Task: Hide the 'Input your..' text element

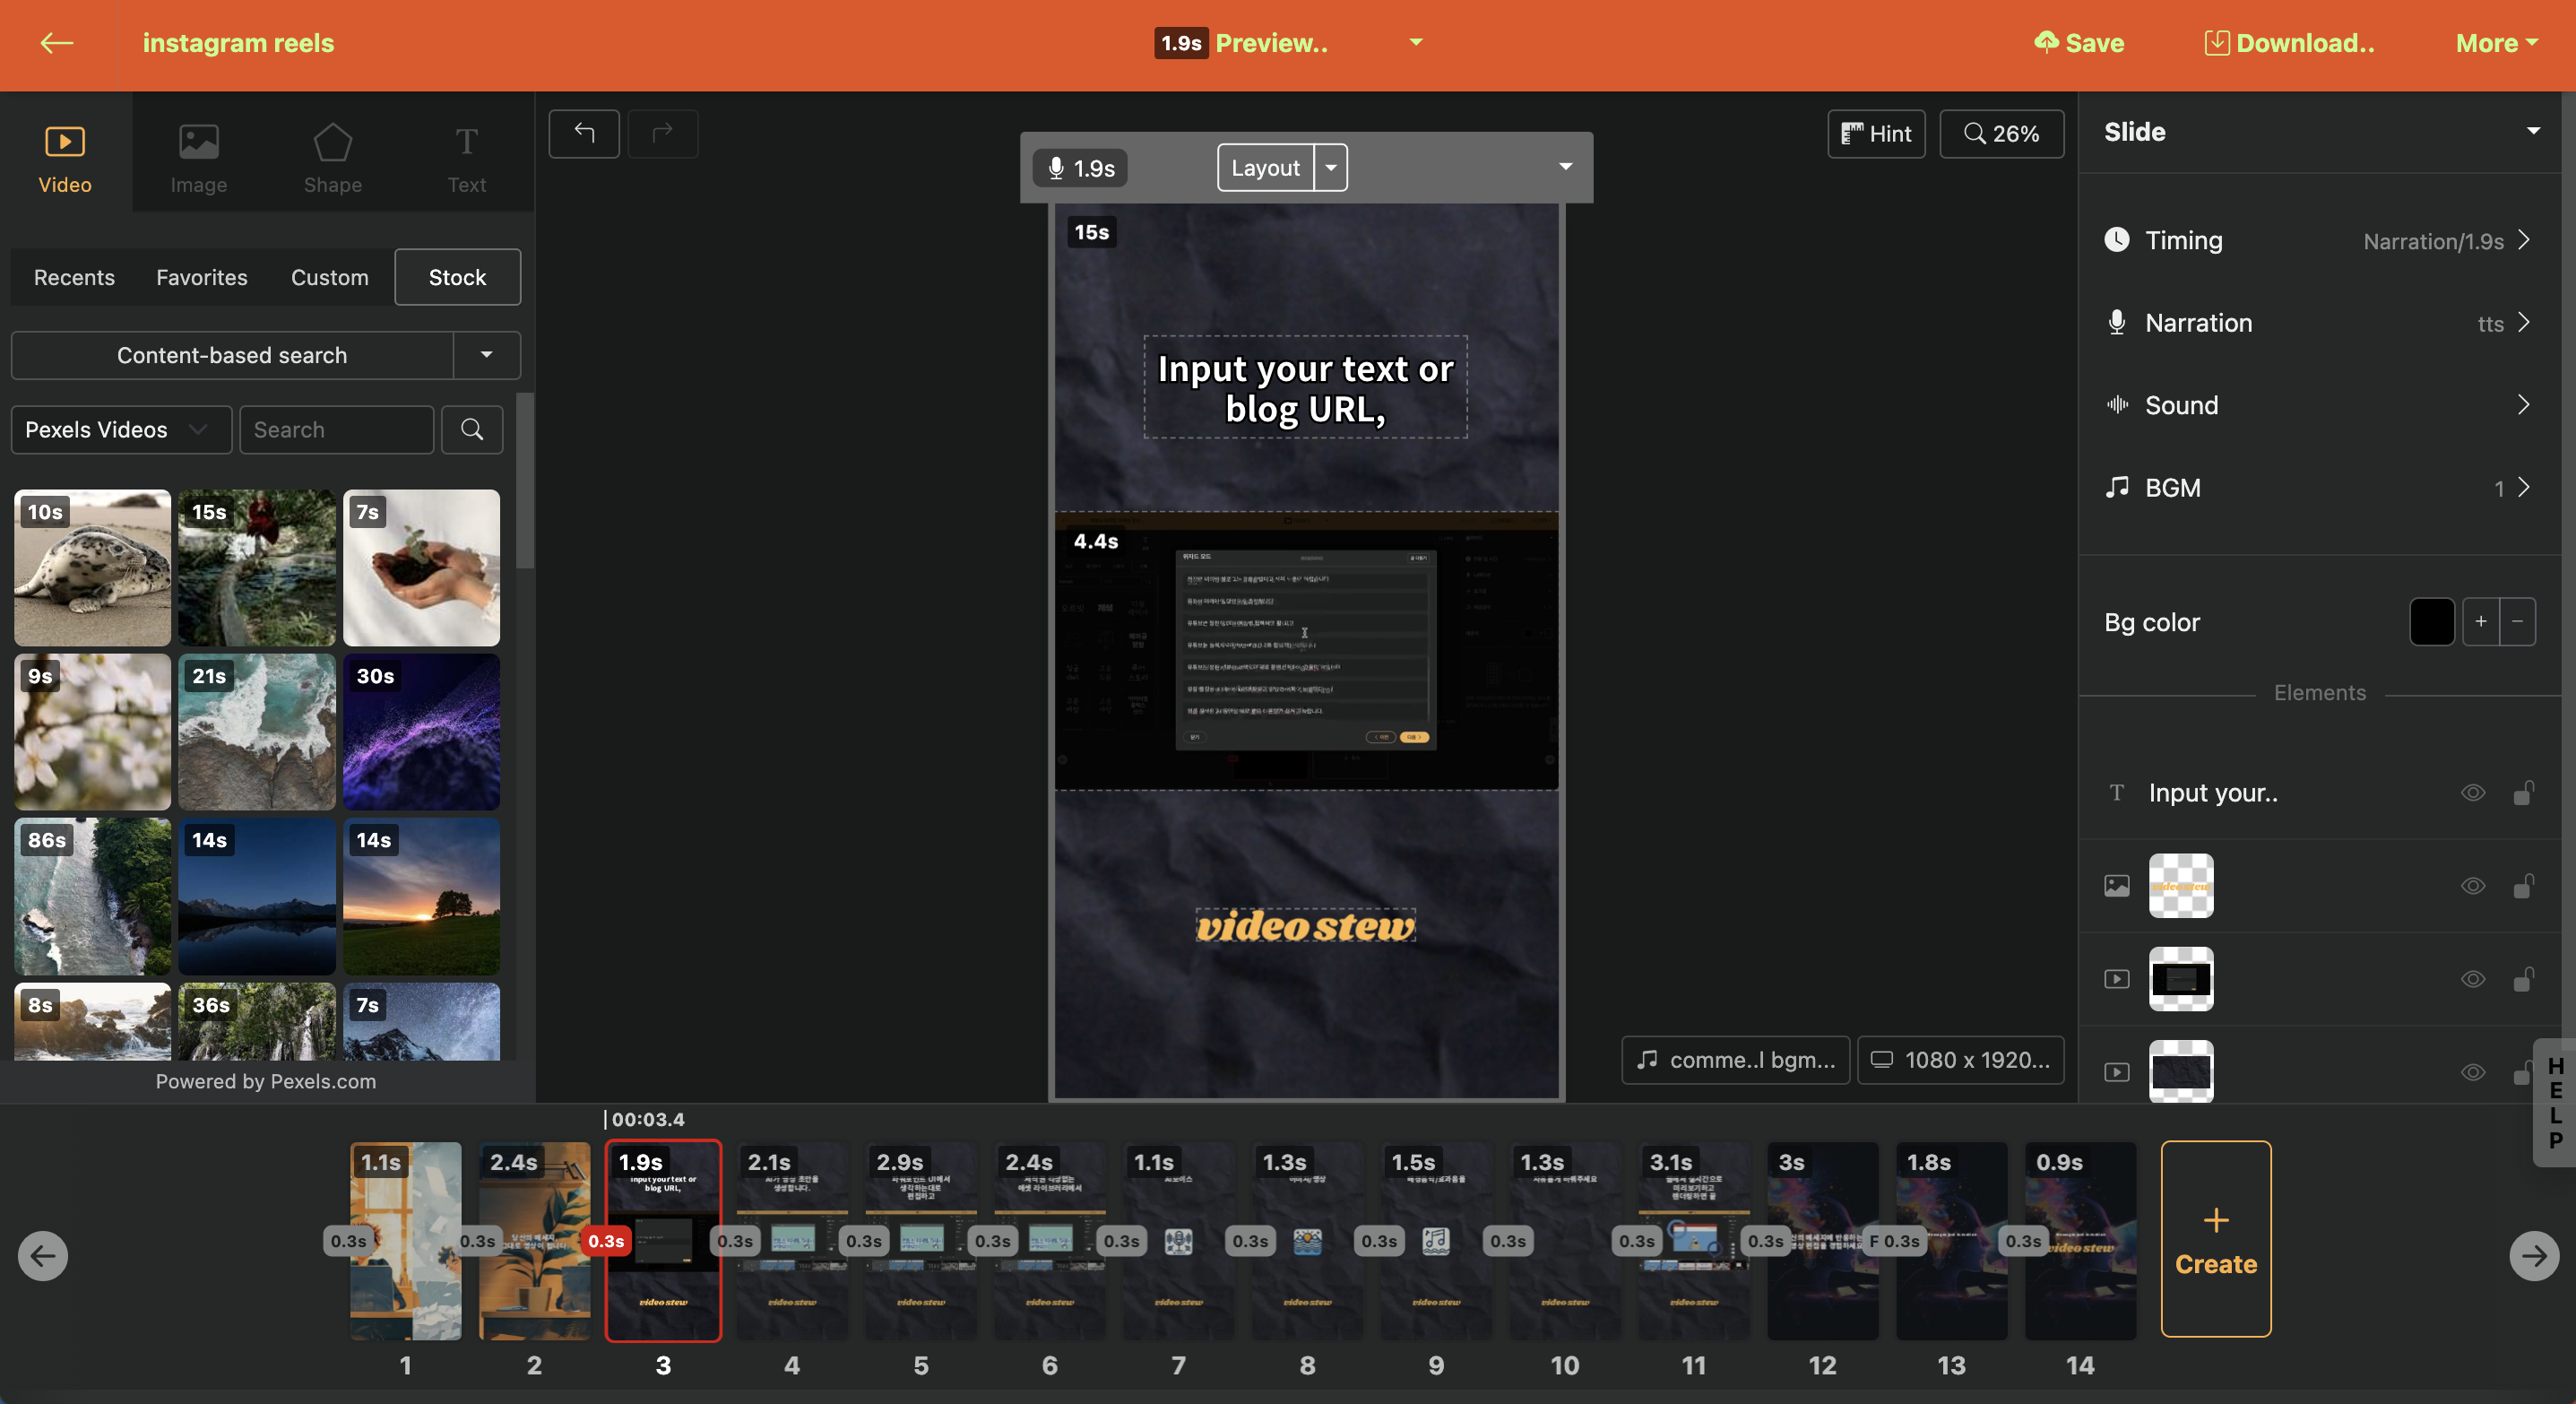Action: click(x=2472, y=792)
